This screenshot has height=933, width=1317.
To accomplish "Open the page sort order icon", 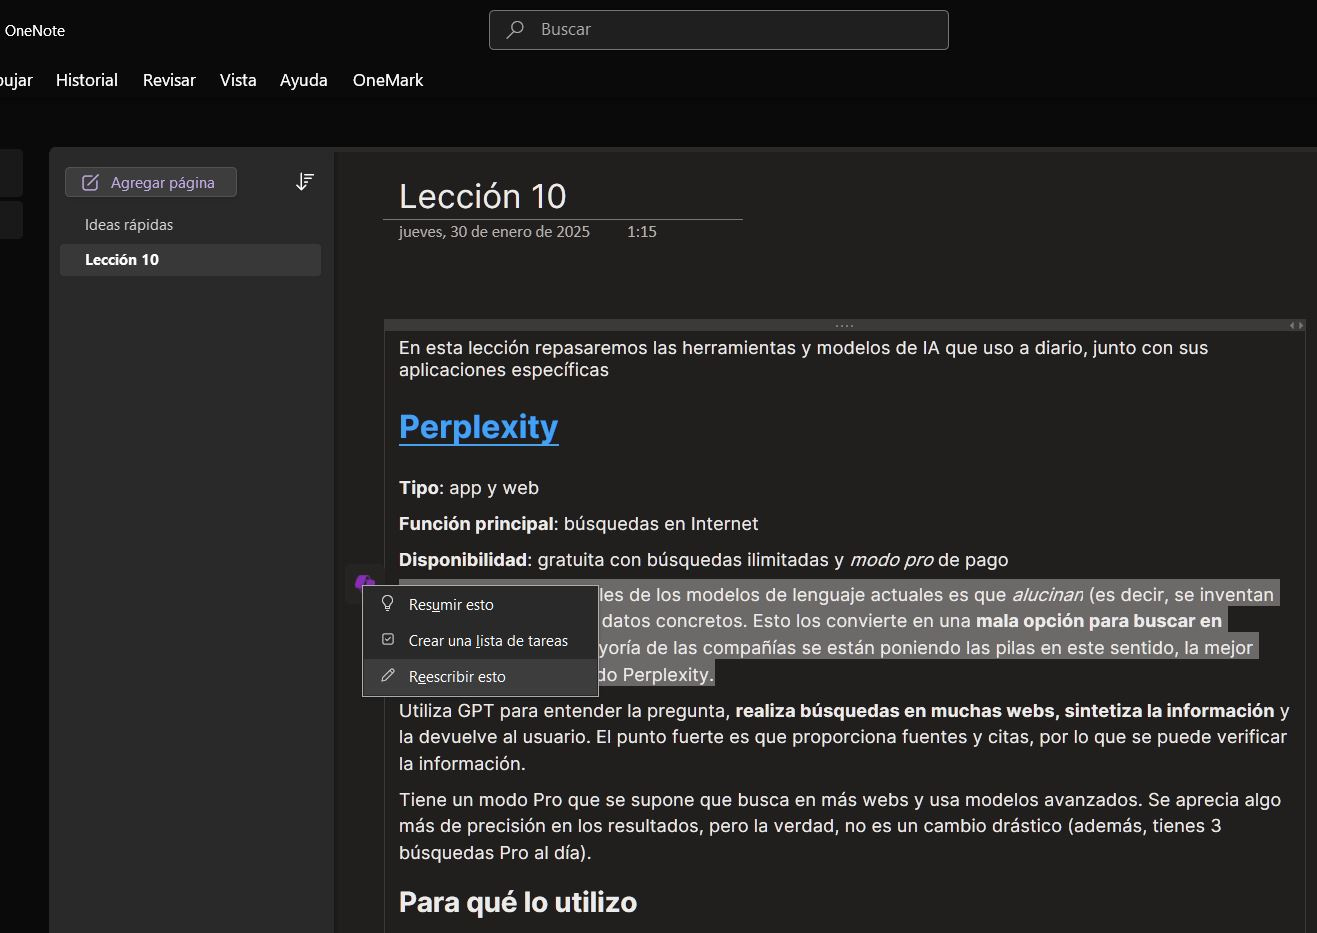I will [305, 182].
